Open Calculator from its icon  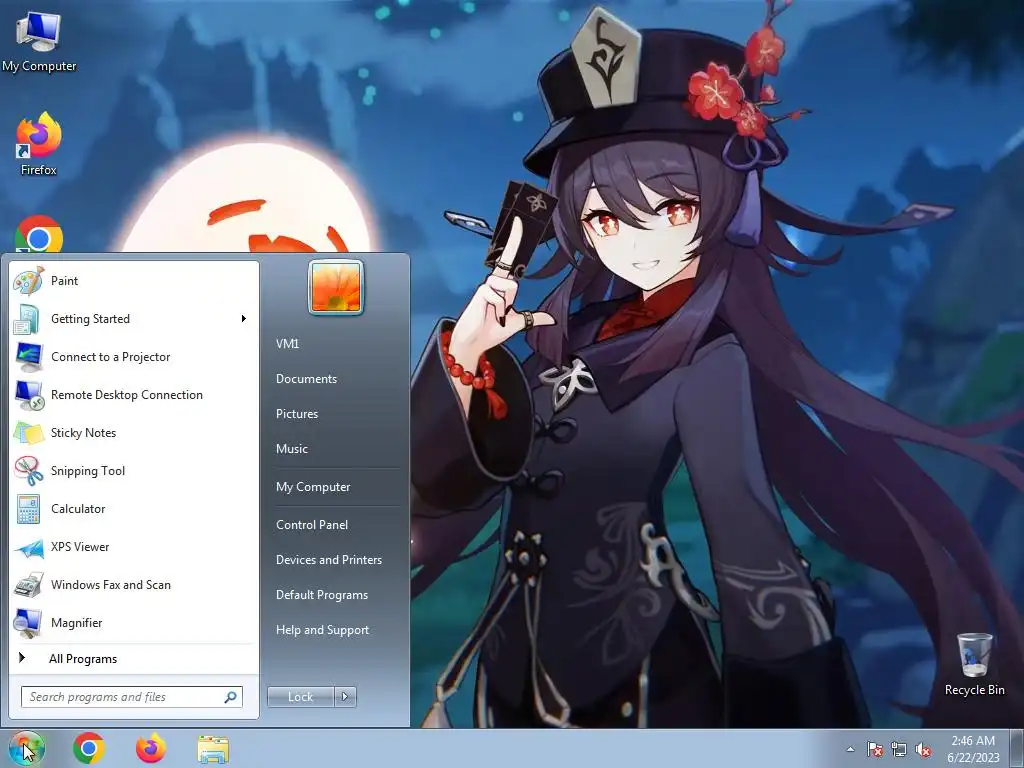(28, 509)
